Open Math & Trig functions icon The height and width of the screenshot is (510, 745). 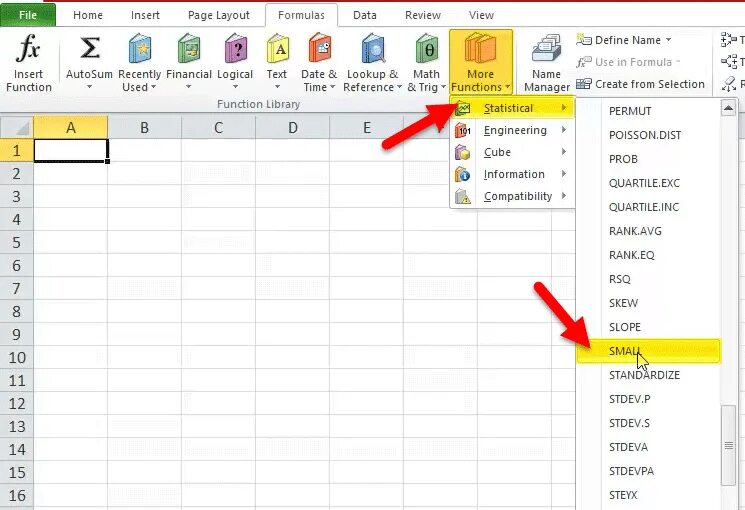[427, 48]
